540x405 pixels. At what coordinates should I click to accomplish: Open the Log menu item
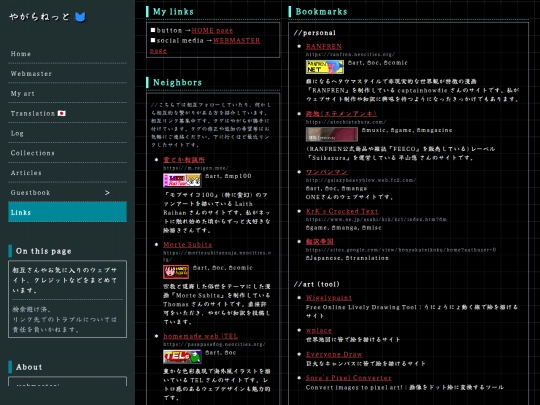(x=68, y=133)
